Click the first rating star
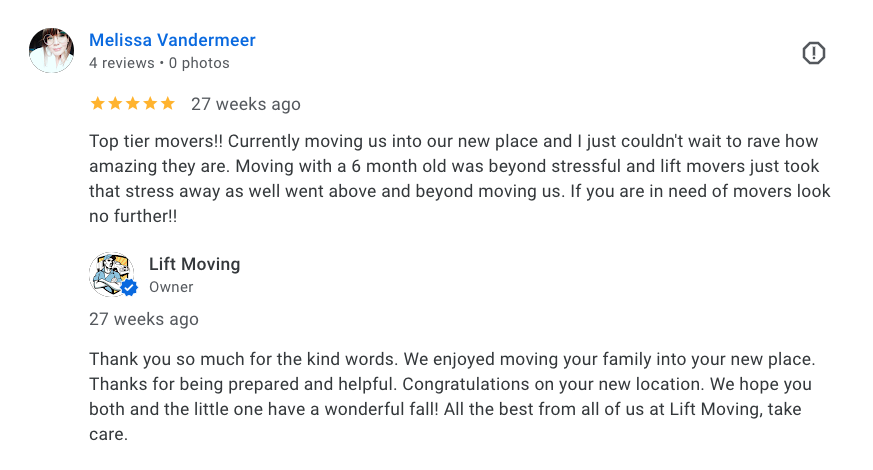Viewport: 873px width, 470px height. (97, 104)
